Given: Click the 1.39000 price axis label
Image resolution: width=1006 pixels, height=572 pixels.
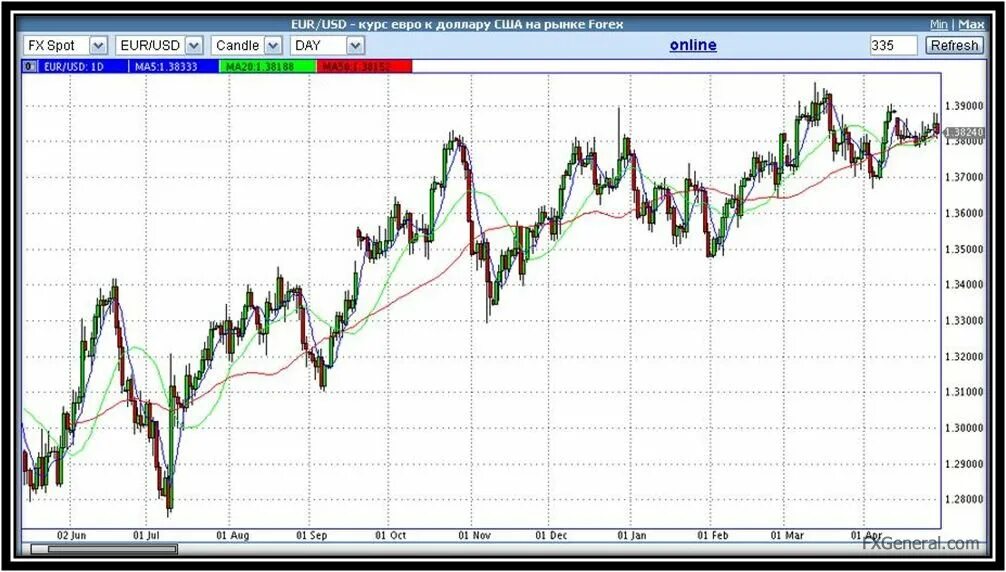Looking at the screenshot, I should click(x=964, y=106).
